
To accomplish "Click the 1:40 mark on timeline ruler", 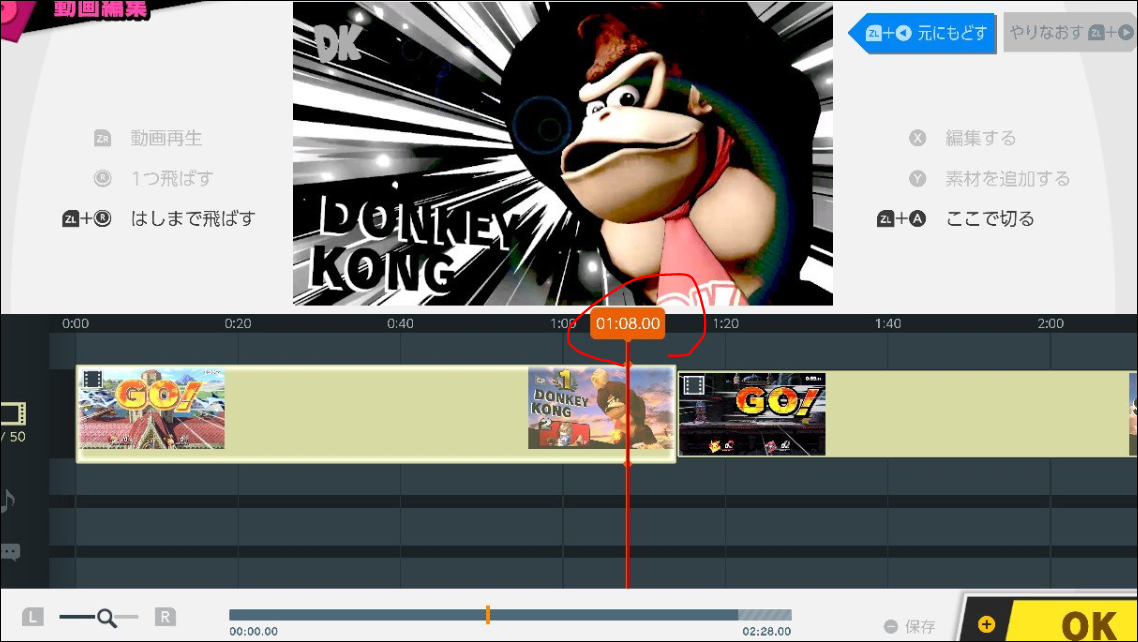I will pyautogui.click(x=888, y=324).
